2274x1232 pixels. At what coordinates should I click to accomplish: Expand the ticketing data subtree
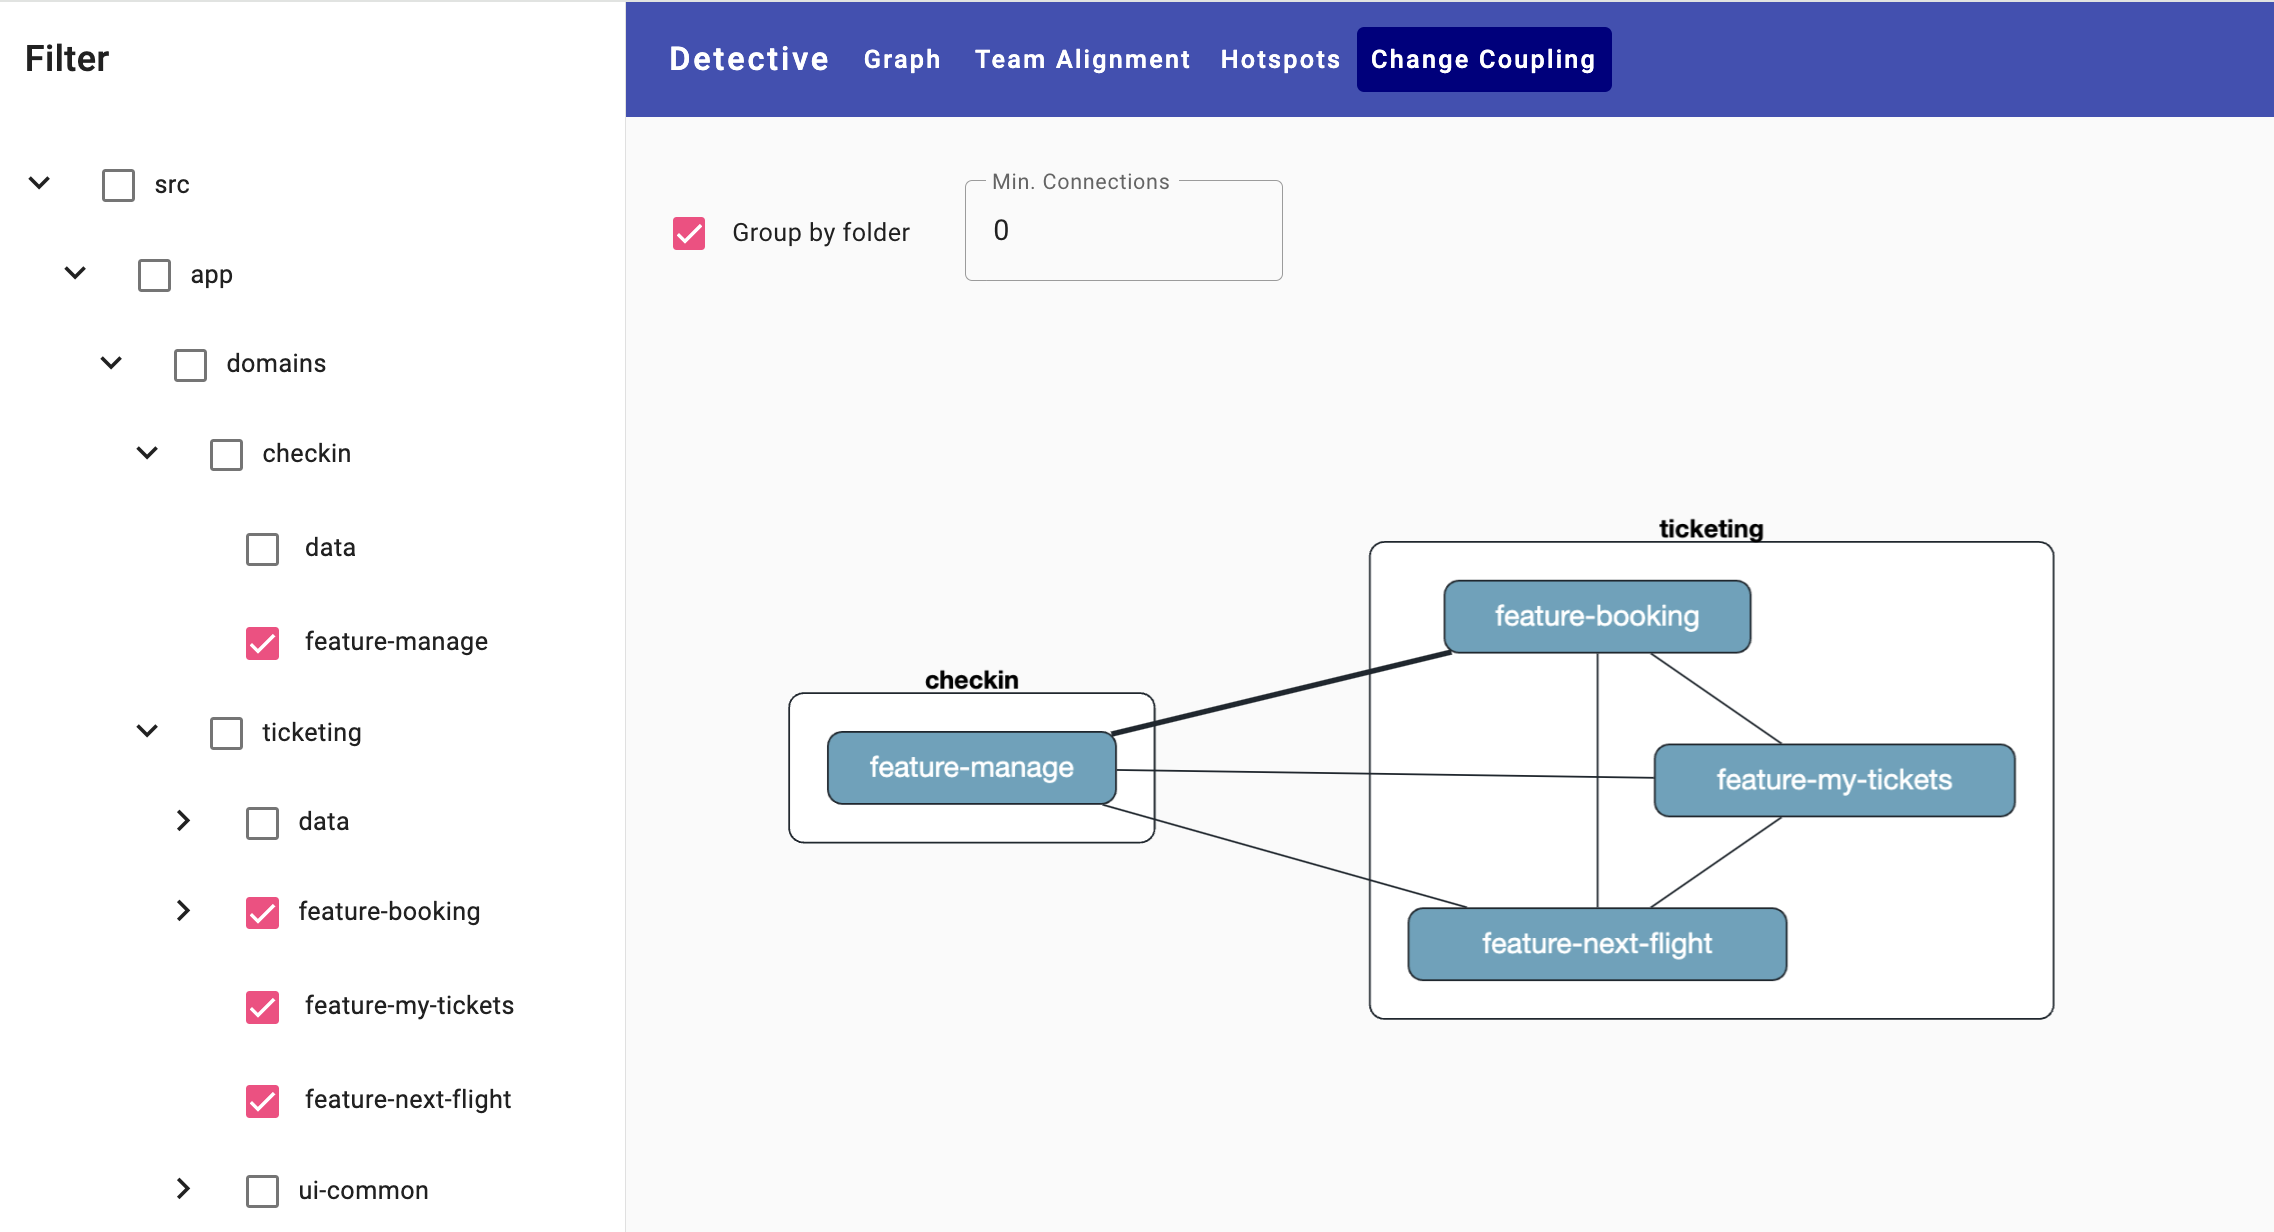tap(182, 819)
